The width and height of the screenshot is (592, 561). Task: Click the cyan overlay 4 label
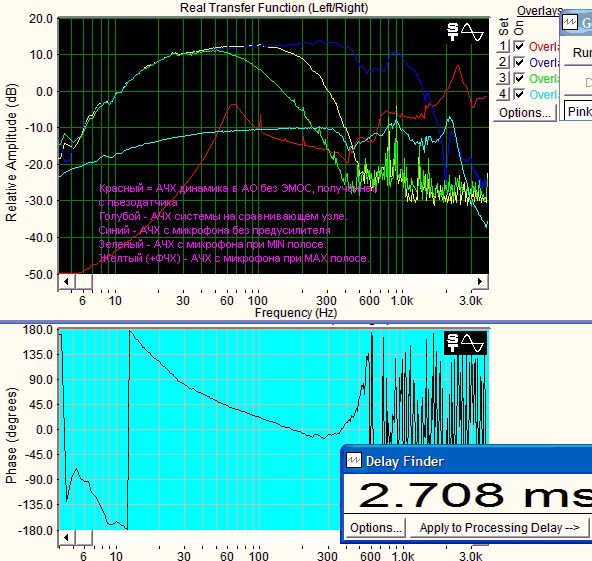pos(544,94)
